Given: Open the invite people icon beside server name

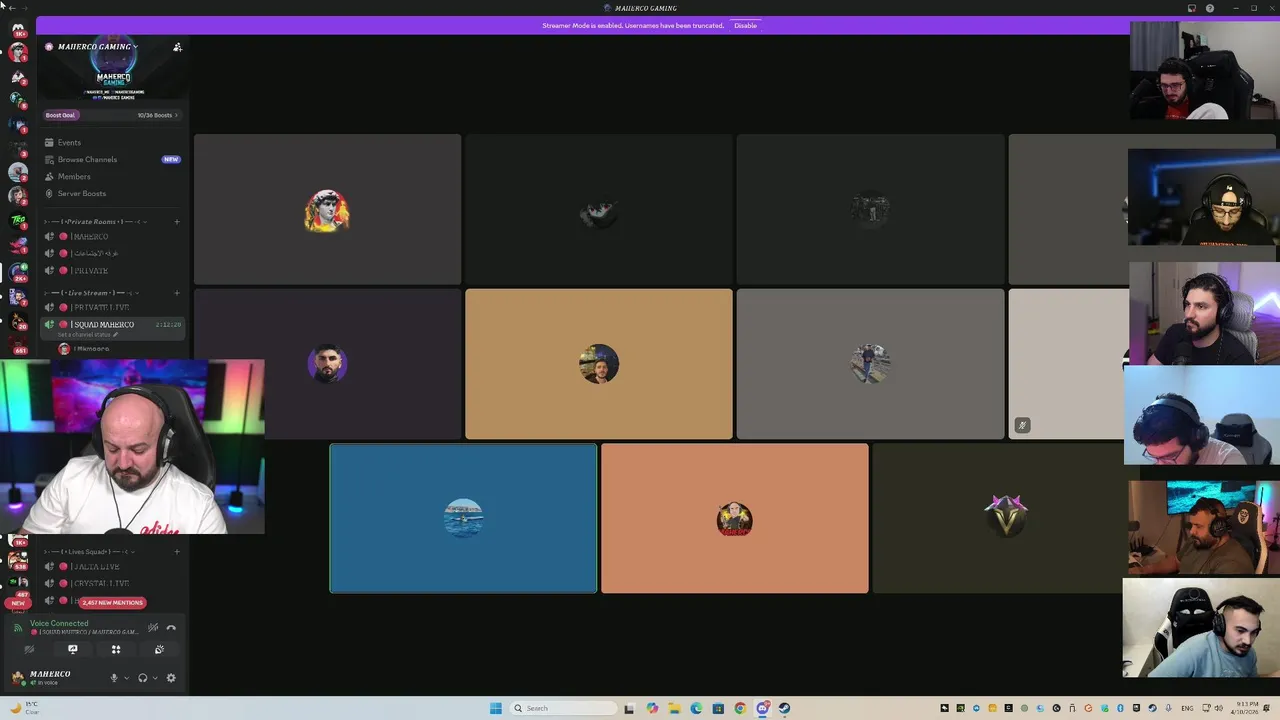Looking at the screenshot, I should coord(177,47).
